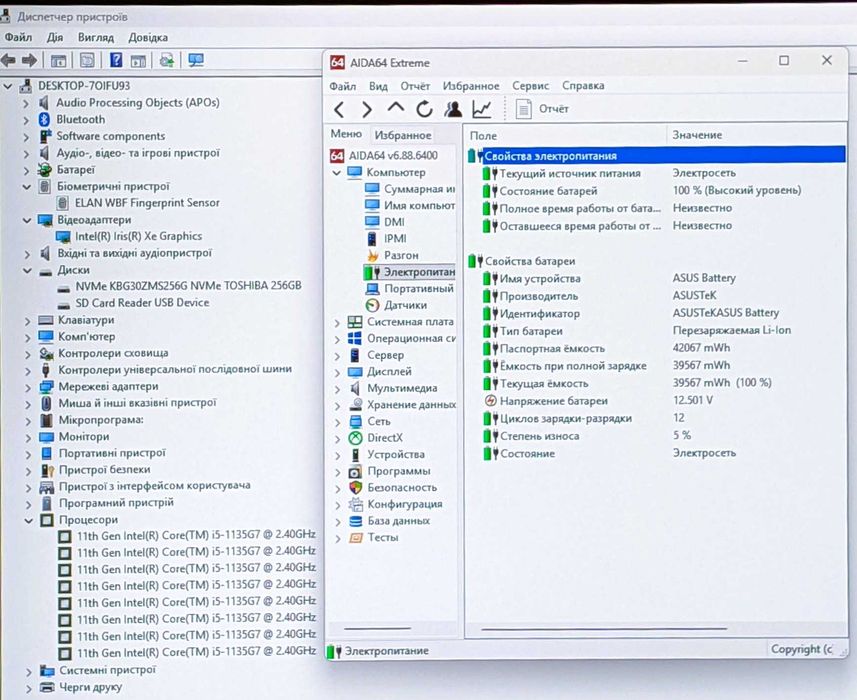Expand the Операционная система node in AIDA64

click(x=337, y=339)
